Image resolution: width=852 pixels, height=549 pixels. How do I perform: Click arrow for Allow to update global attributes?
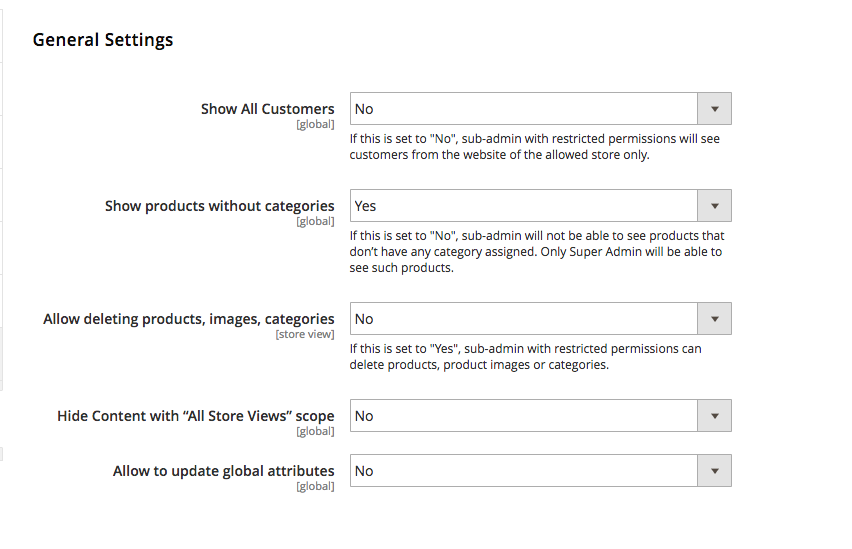(x=714, y=471)
